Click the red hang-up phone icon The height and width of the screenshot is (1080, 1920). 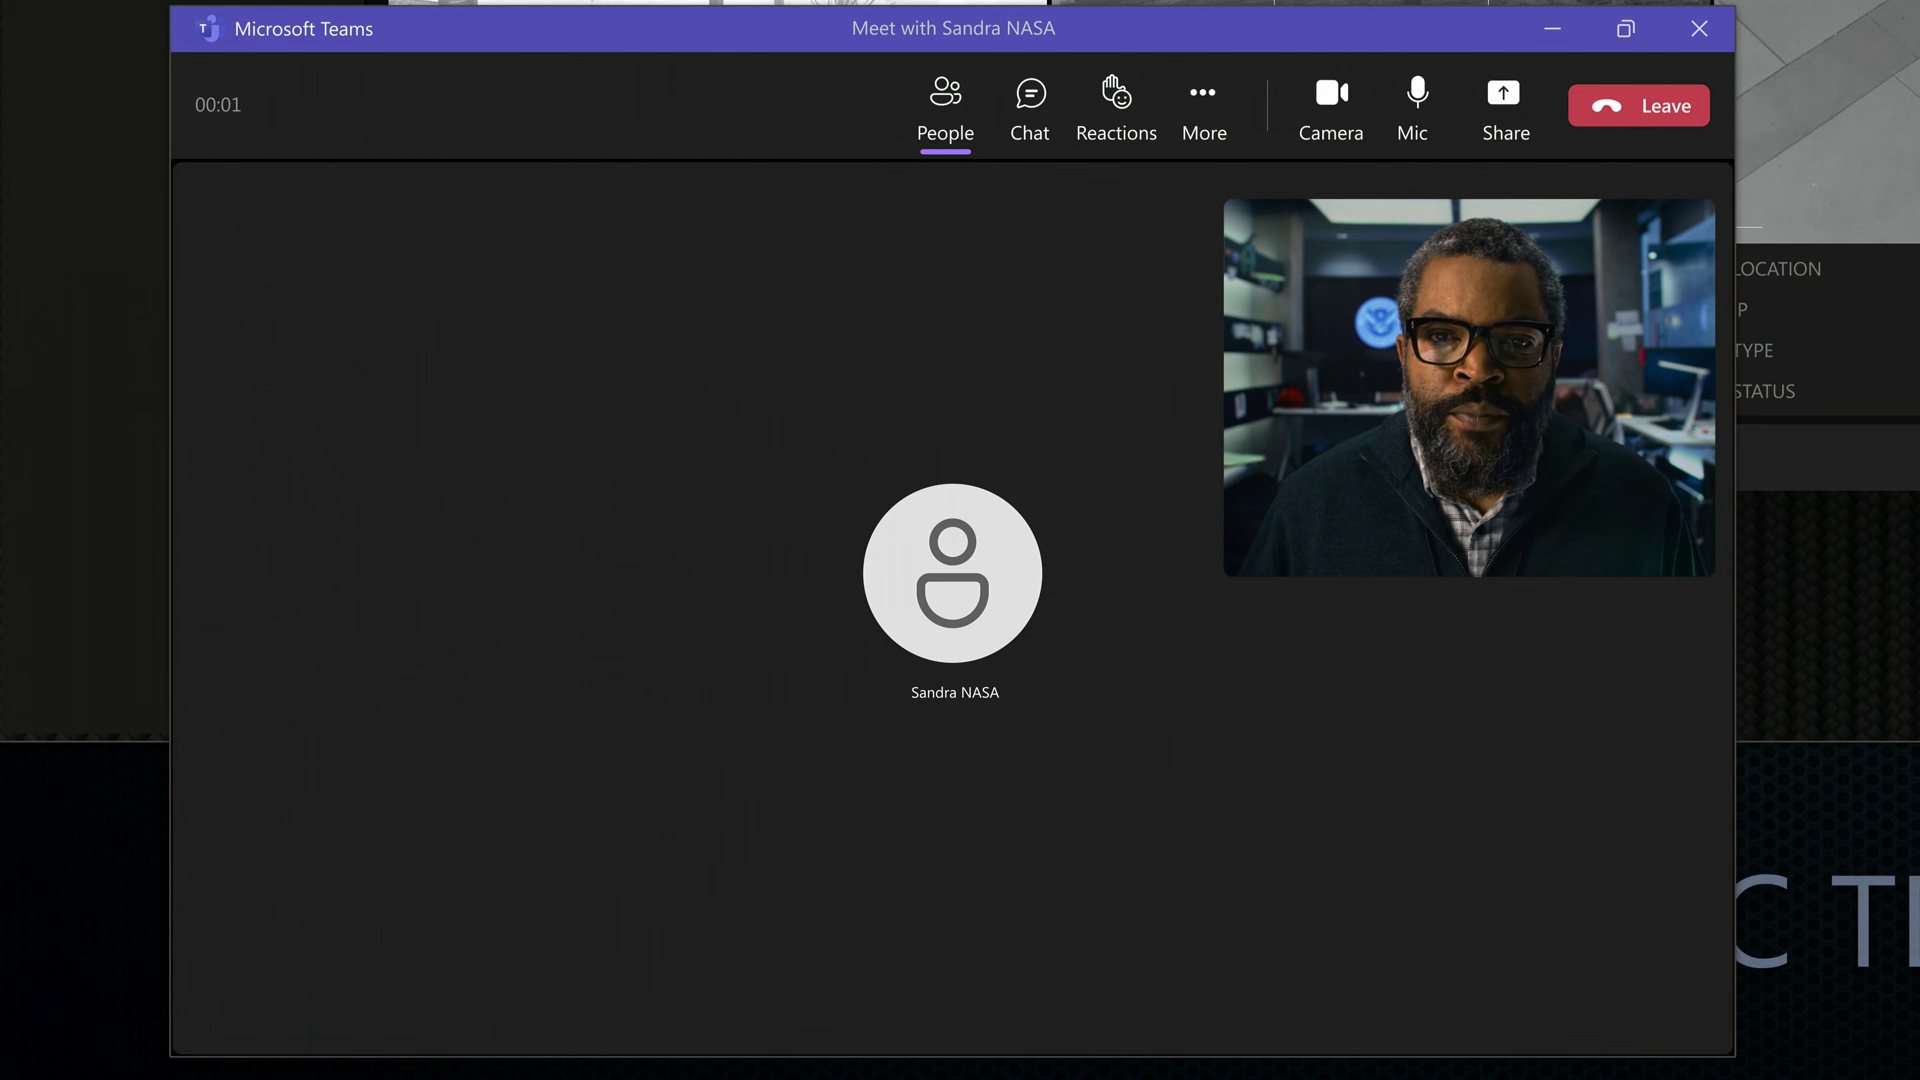pos(1606,106)
